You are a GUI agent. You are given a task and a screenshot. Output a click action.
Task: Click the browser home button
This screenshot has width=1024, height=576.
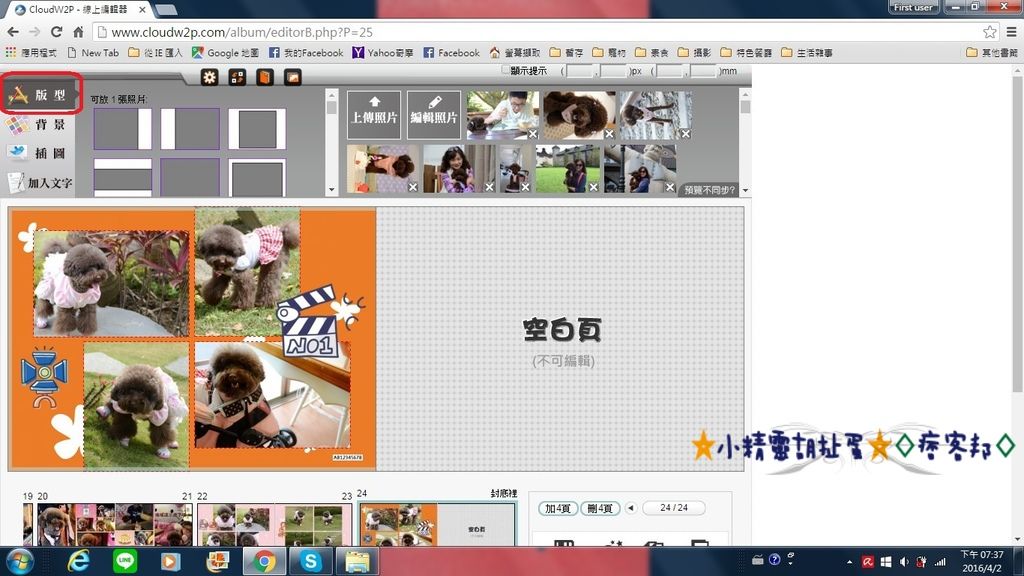[x=78, y=31]
